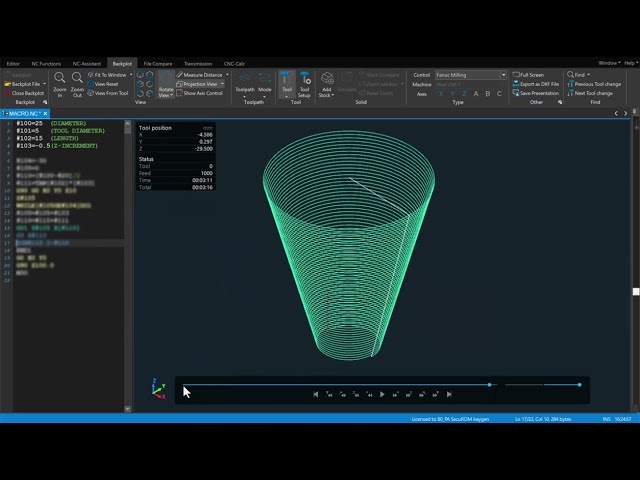Click Export as DXF File
Image resolution: width=640 pixels, height=480 pixels.
pyautogui.click(x=536, y=84)
